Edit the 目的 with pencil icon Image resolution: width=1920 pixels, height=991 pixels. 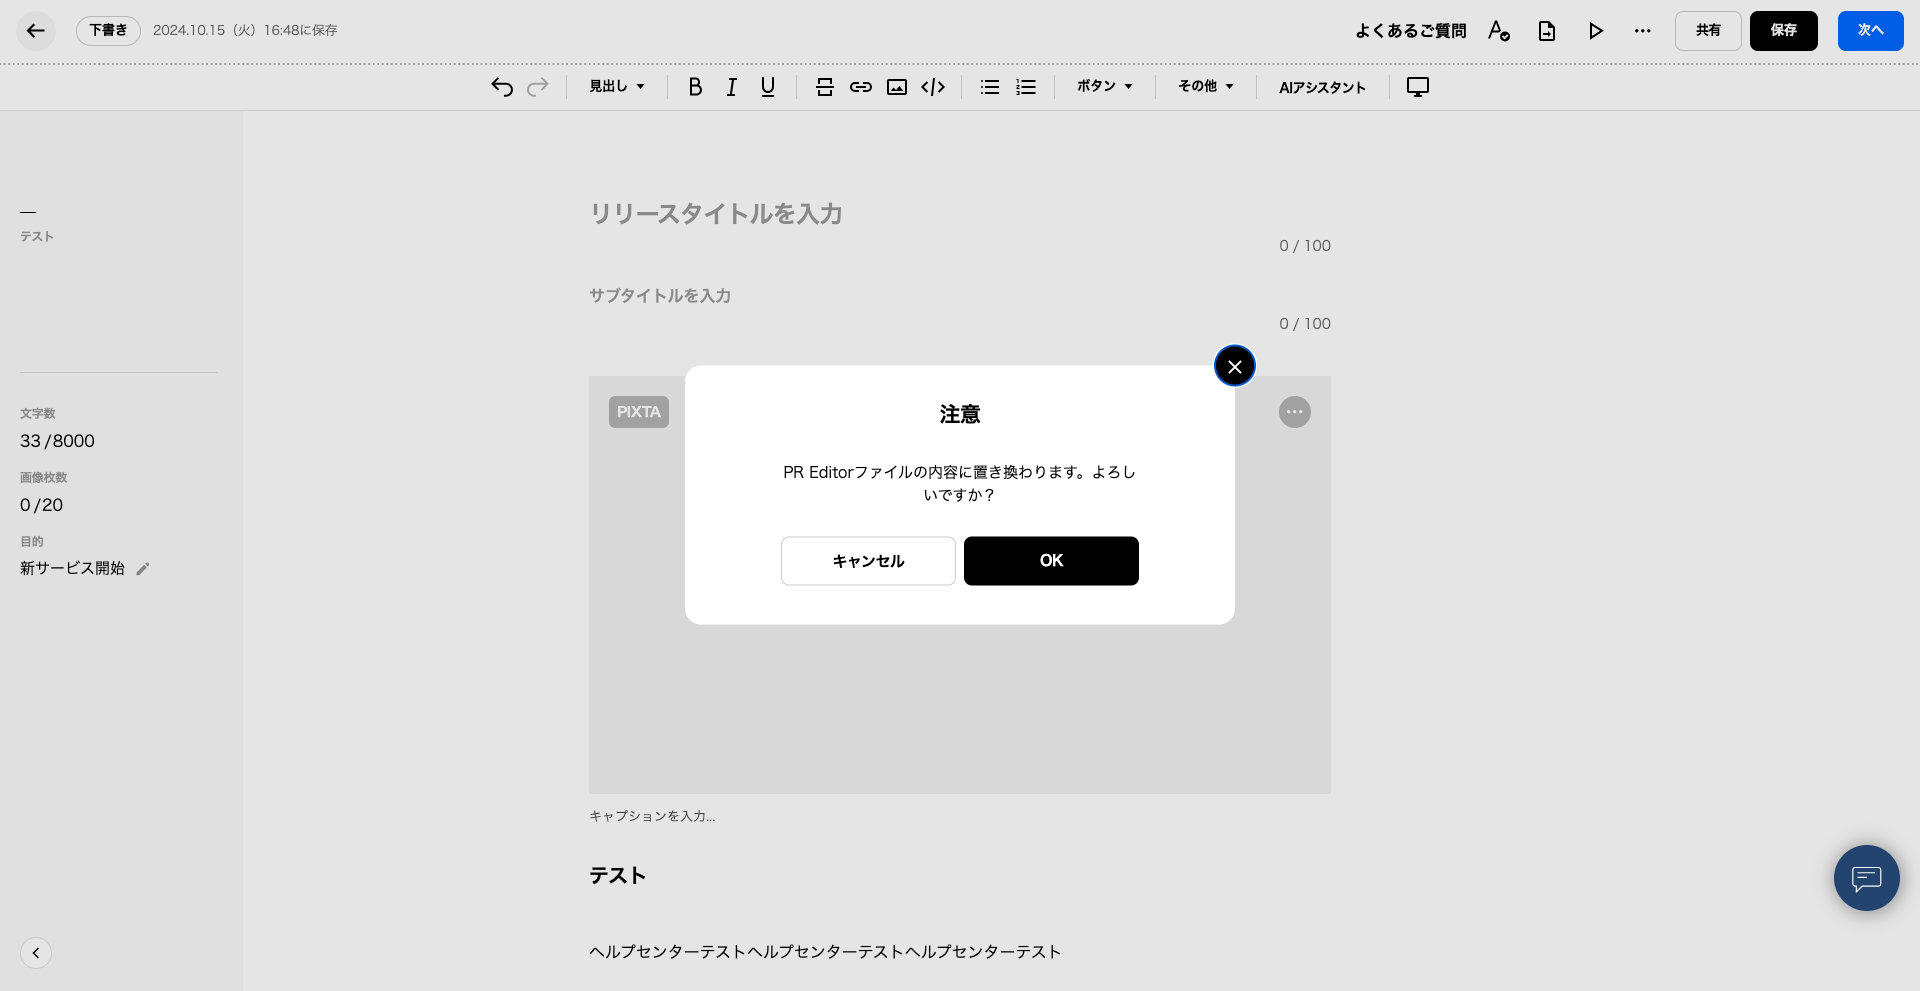pos(143,569)
